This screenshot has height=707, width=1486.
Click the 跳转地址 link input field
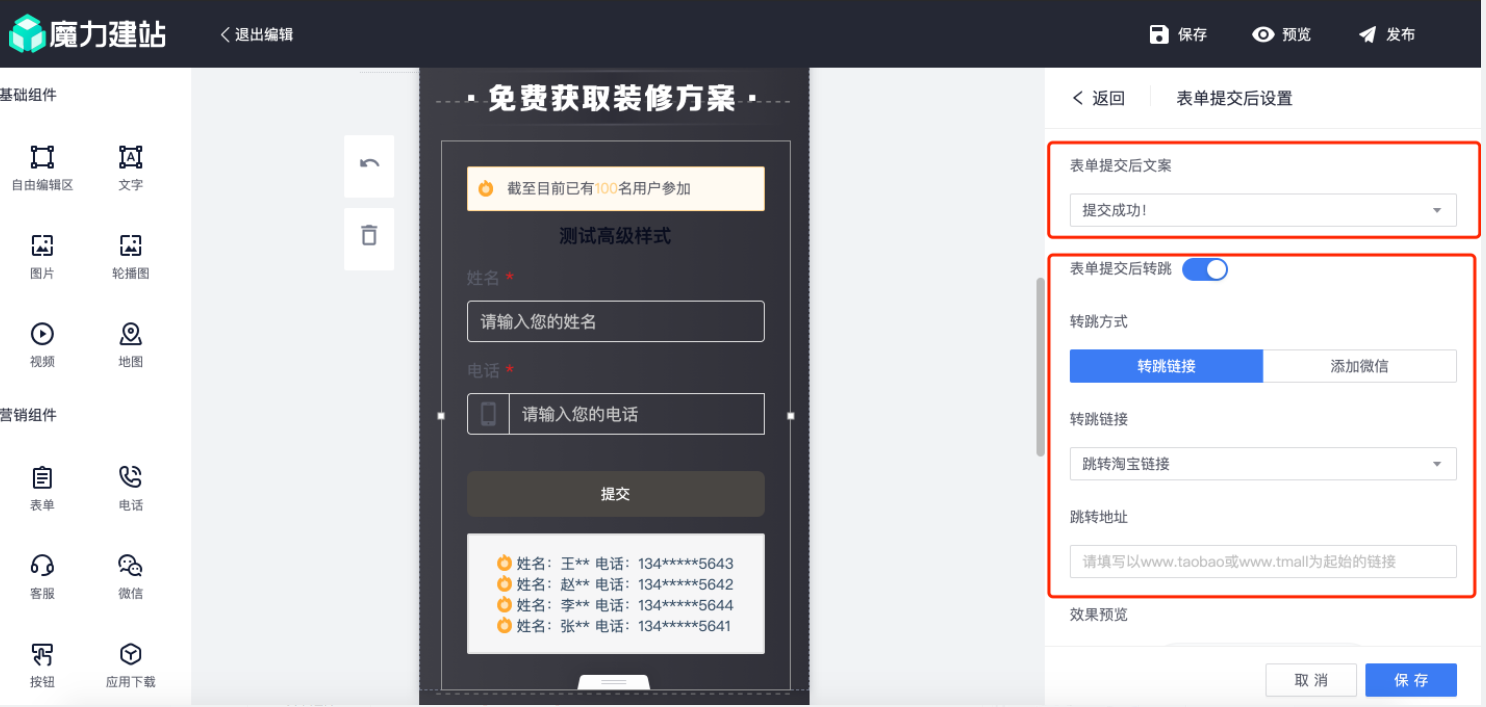[1263, 561]
